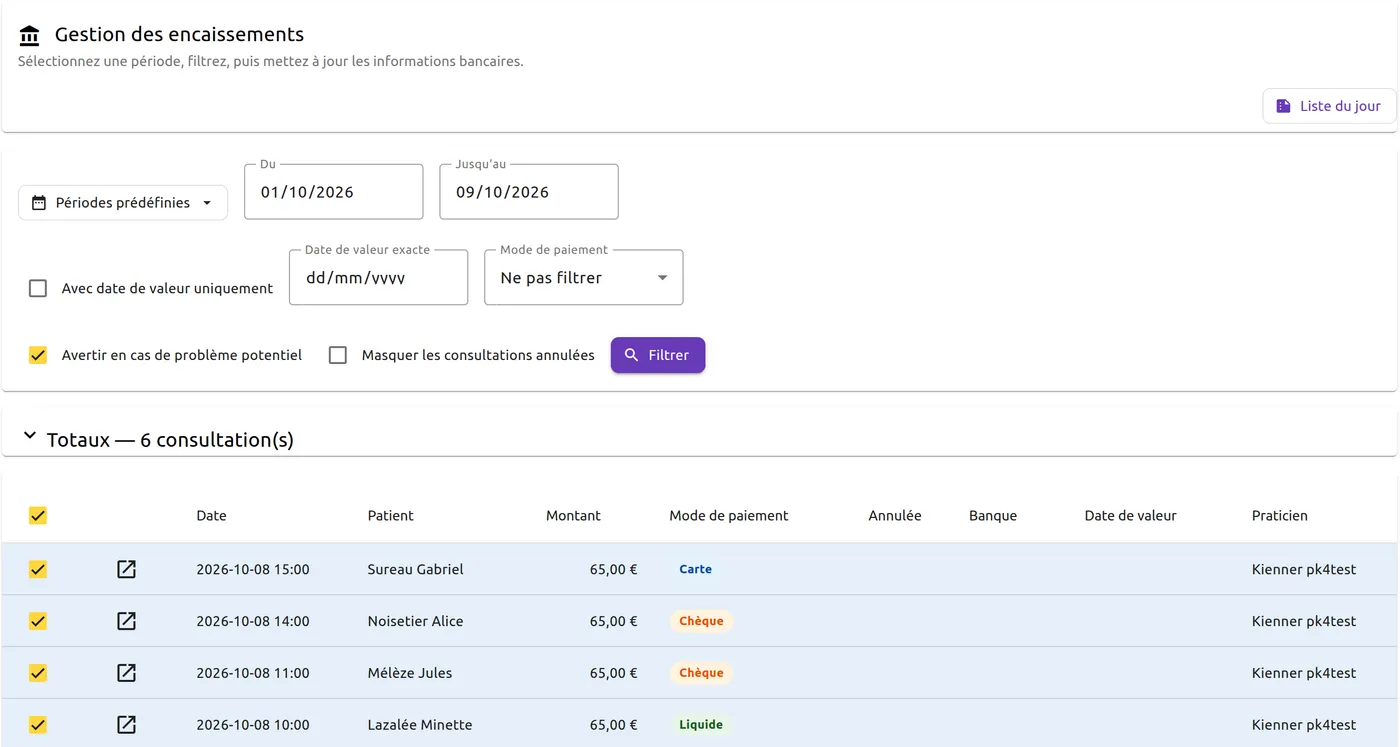Image resolution: width=1400 pixels, height=747 pixels.
Task: Open Noisetier Alice consultation via open-in-new icon
Action: [x=126, y=621]
